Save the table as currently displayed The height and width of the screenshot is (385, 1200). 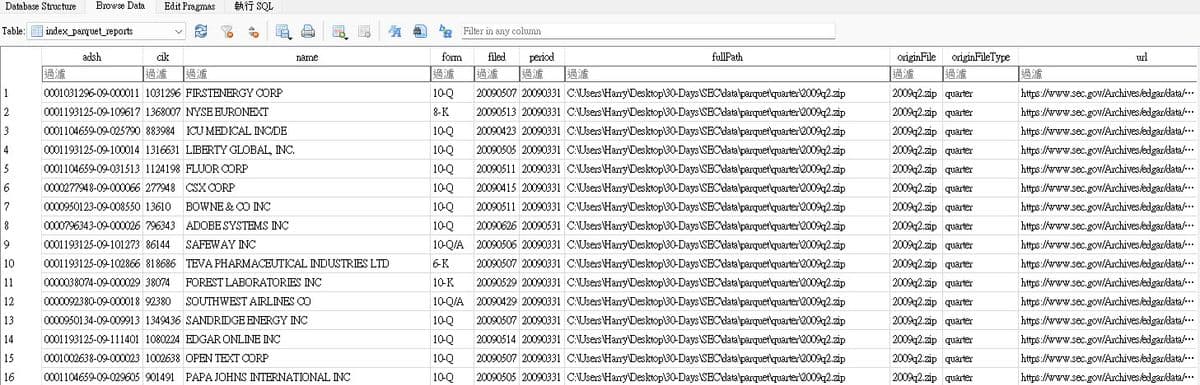[x=284, y=31]
